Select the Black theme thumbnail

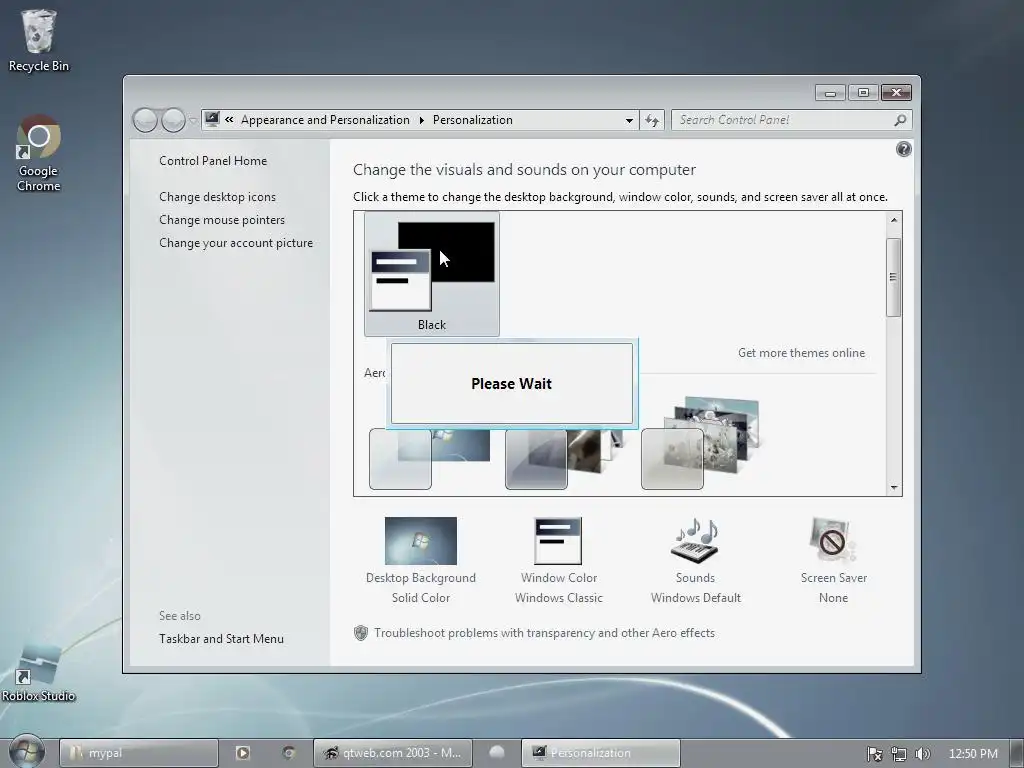coord(432,274)
